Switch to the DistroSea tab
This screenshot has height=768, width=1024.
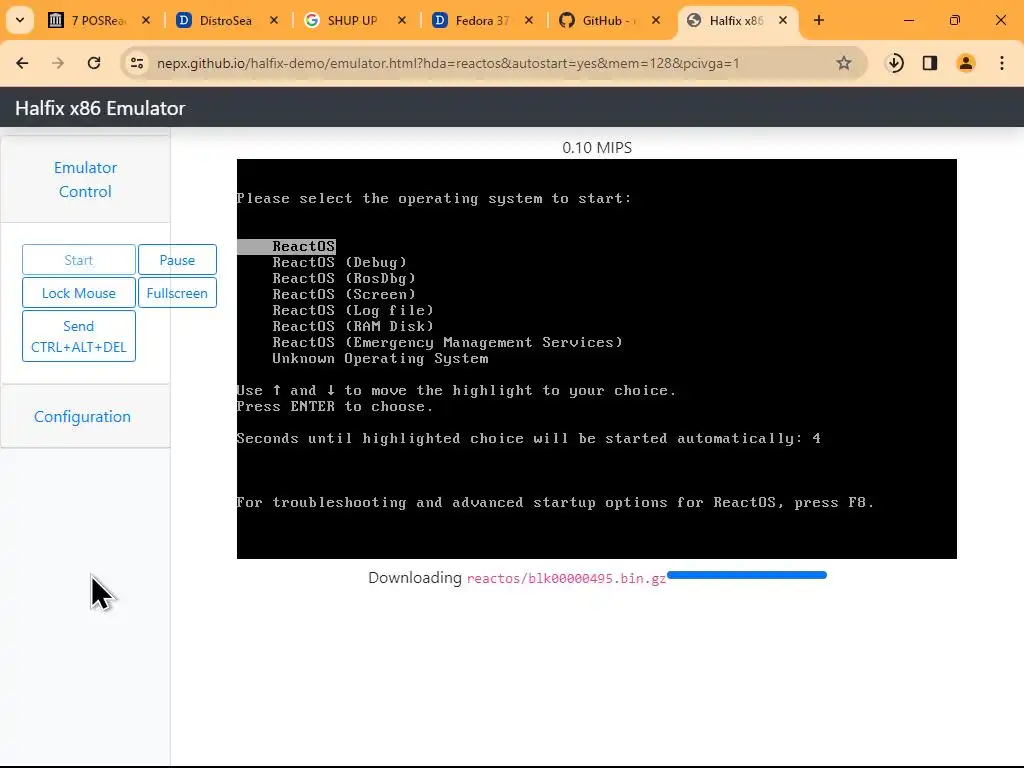[x=225, y=20]
